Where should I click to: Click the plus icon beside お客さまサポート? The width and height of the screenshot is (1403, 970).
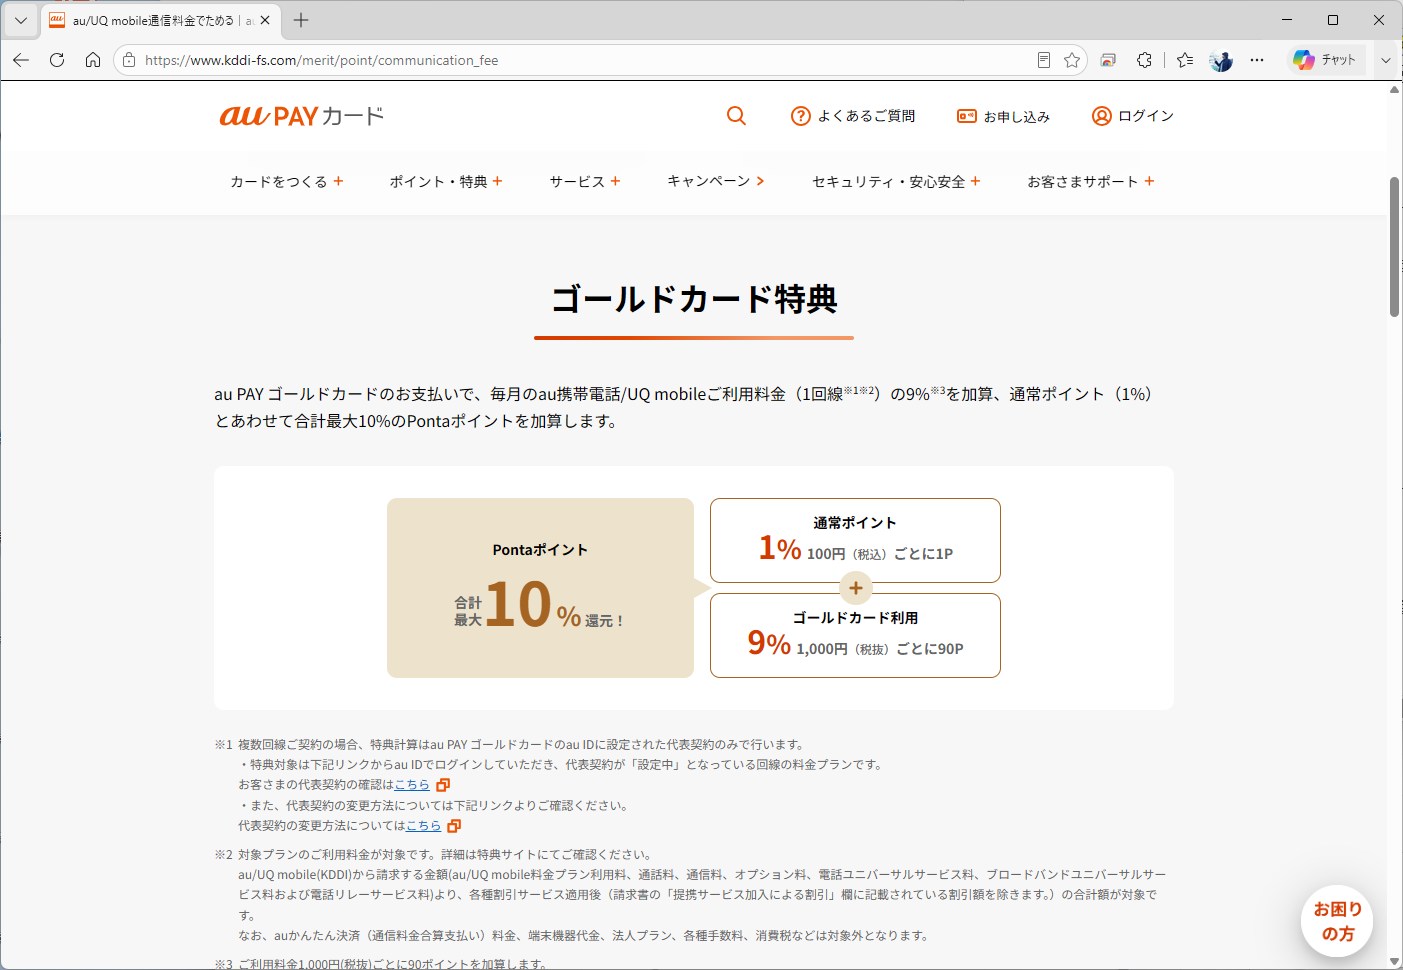[1149, 181]
